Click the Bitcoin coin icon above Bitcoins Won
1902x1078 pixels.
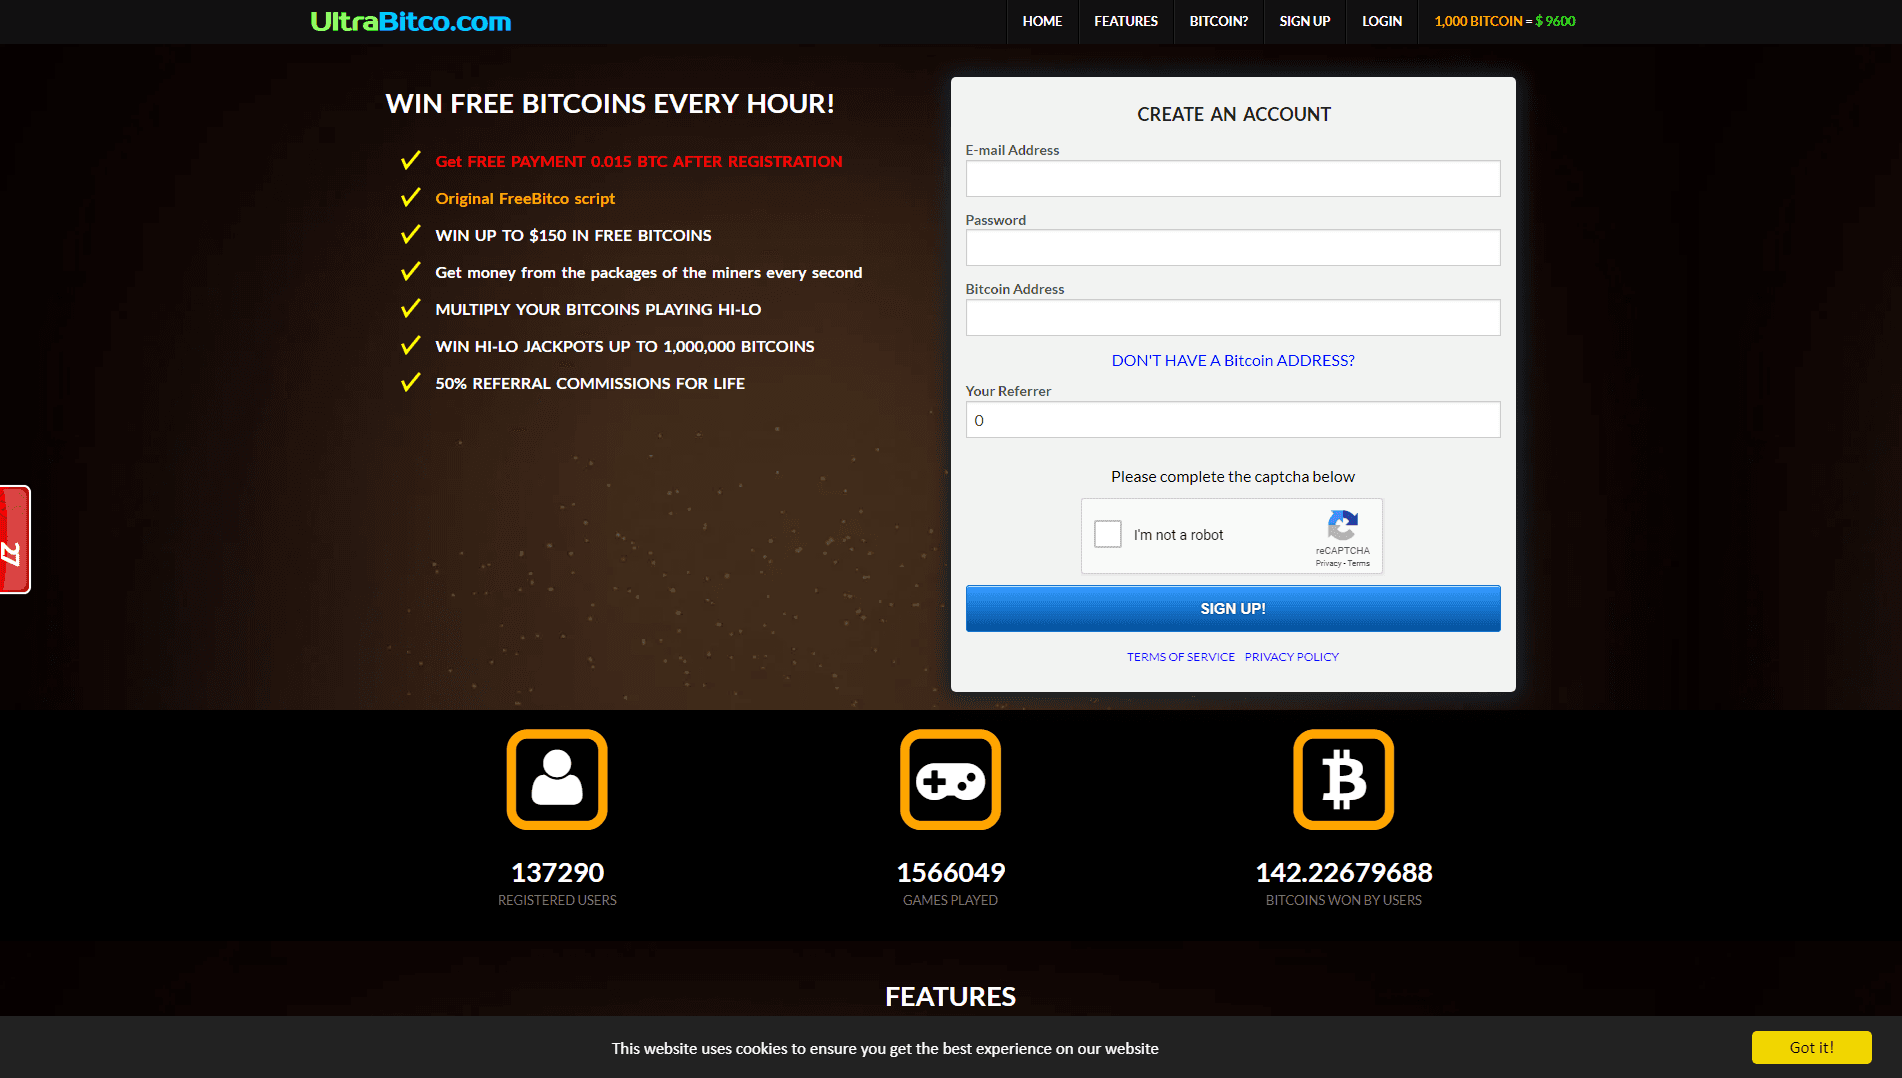click(1343, 779)
